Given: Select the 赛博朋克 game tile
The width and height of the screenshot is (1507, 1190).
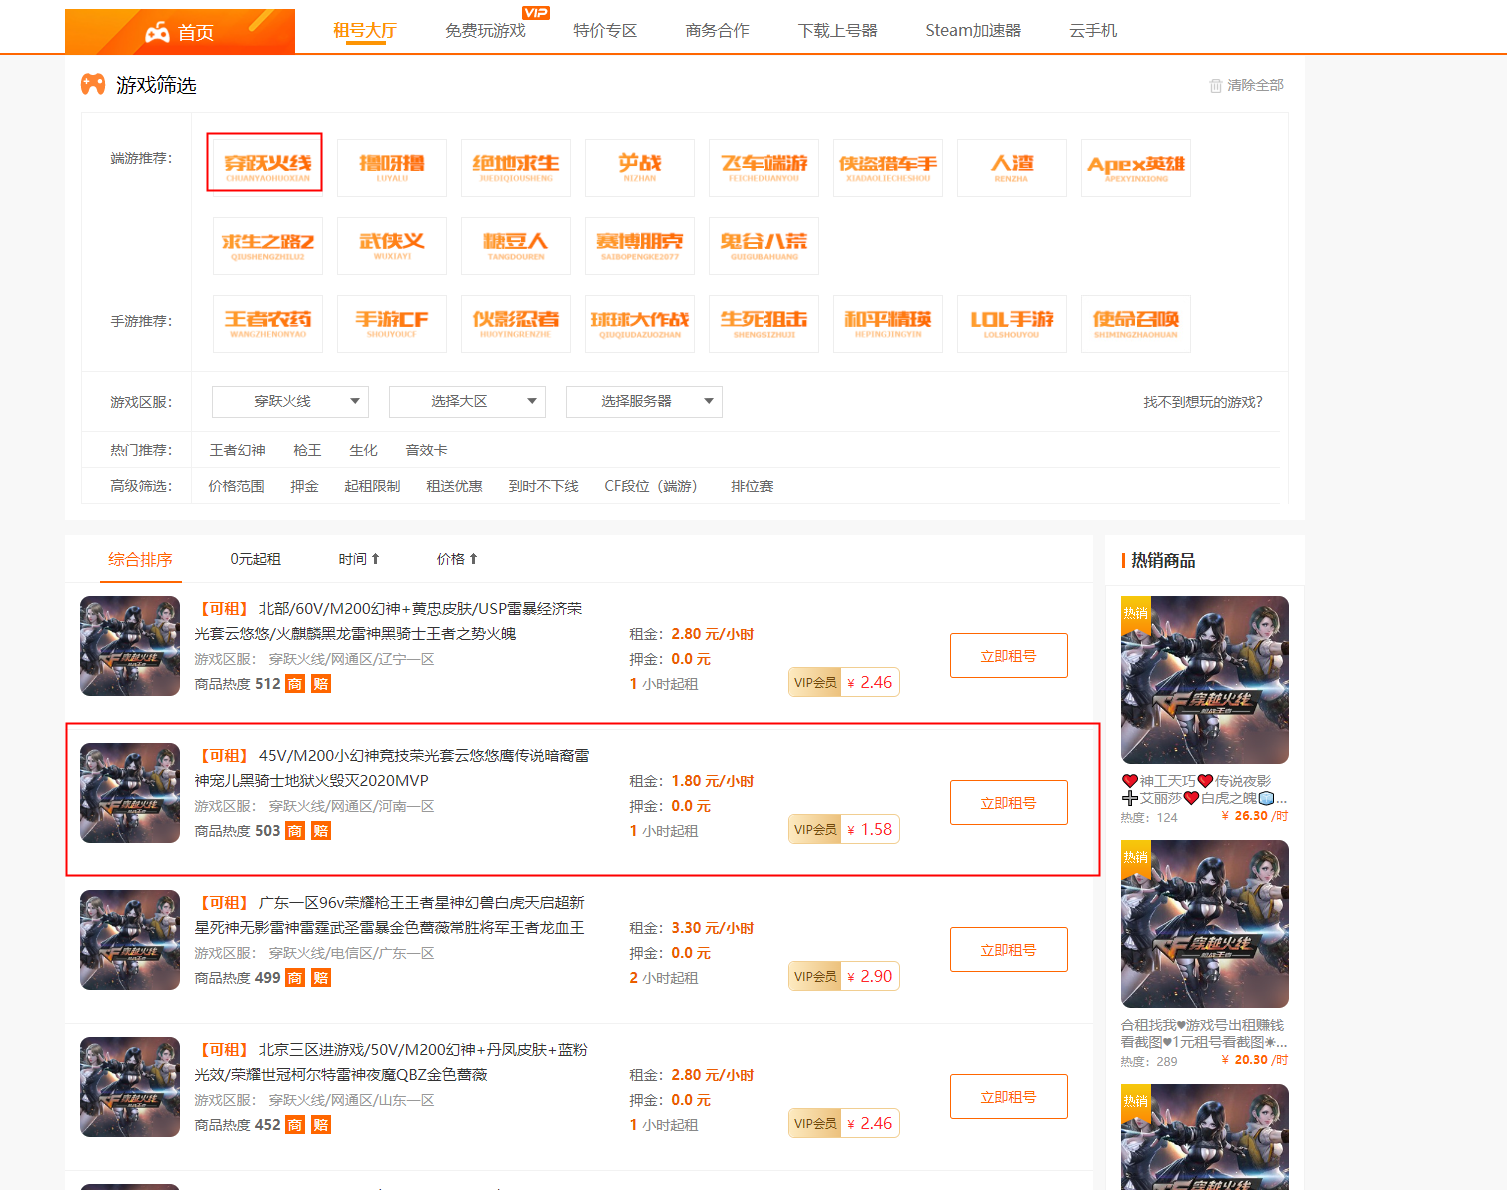Looking at the screenshot, I should [x=639, y=245].
